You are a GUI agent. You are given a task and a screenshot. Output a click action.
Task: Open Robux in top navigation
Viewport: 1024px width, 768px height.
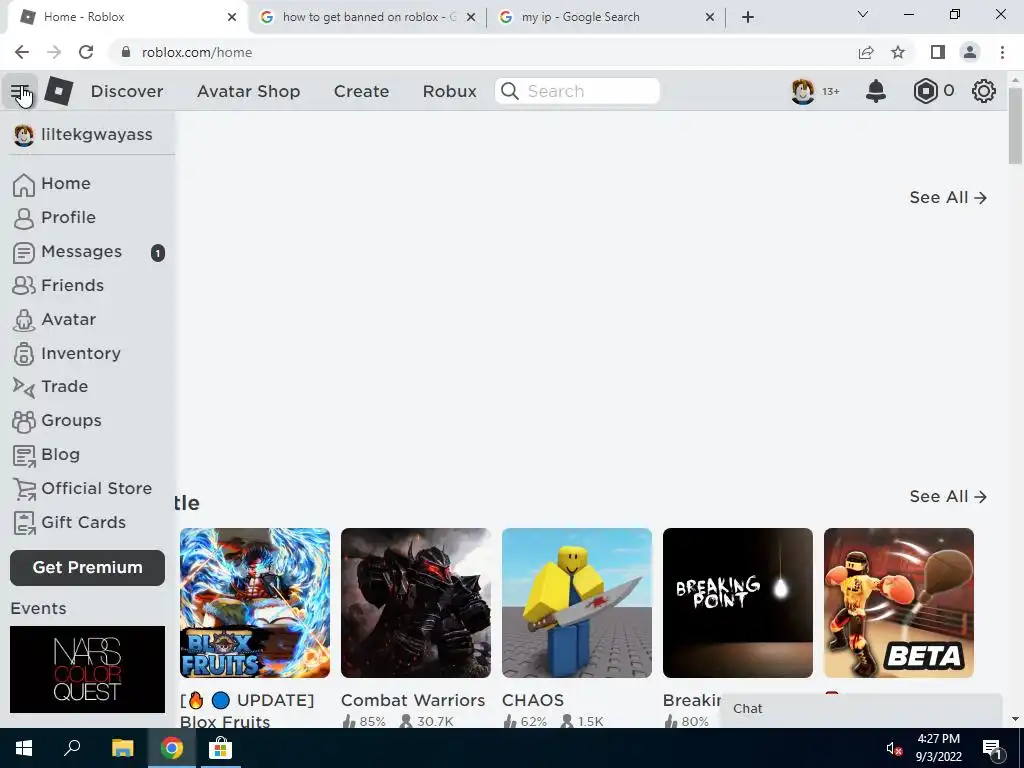[449, 91]
